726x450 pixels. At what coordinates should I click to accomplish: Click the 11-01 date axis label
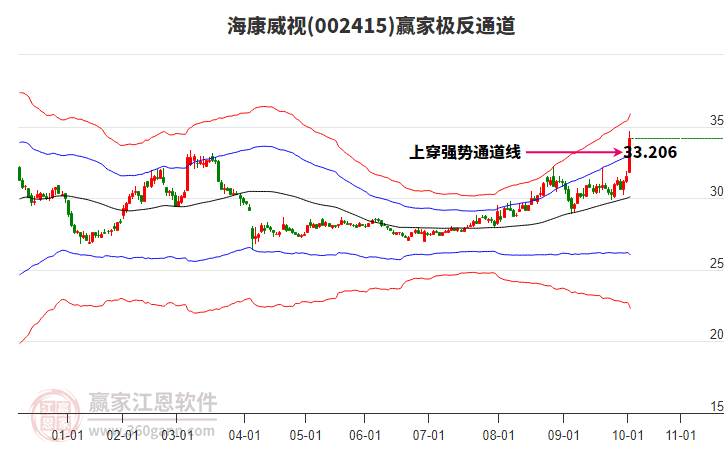tap(681, 435)
